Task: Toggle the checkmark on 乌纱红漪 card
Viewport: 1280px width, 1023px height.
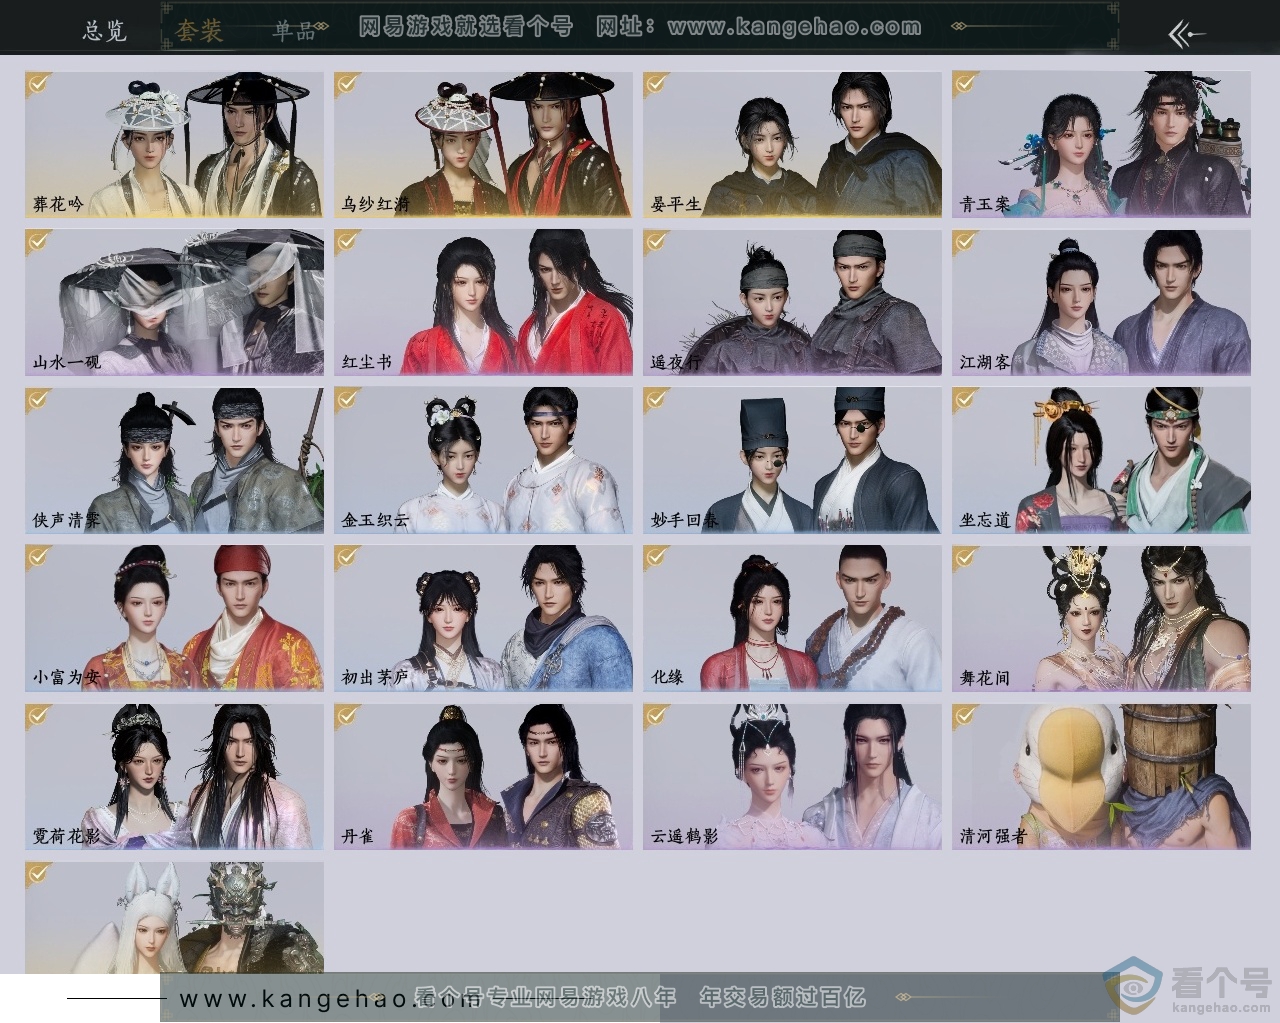Action: 348,83
